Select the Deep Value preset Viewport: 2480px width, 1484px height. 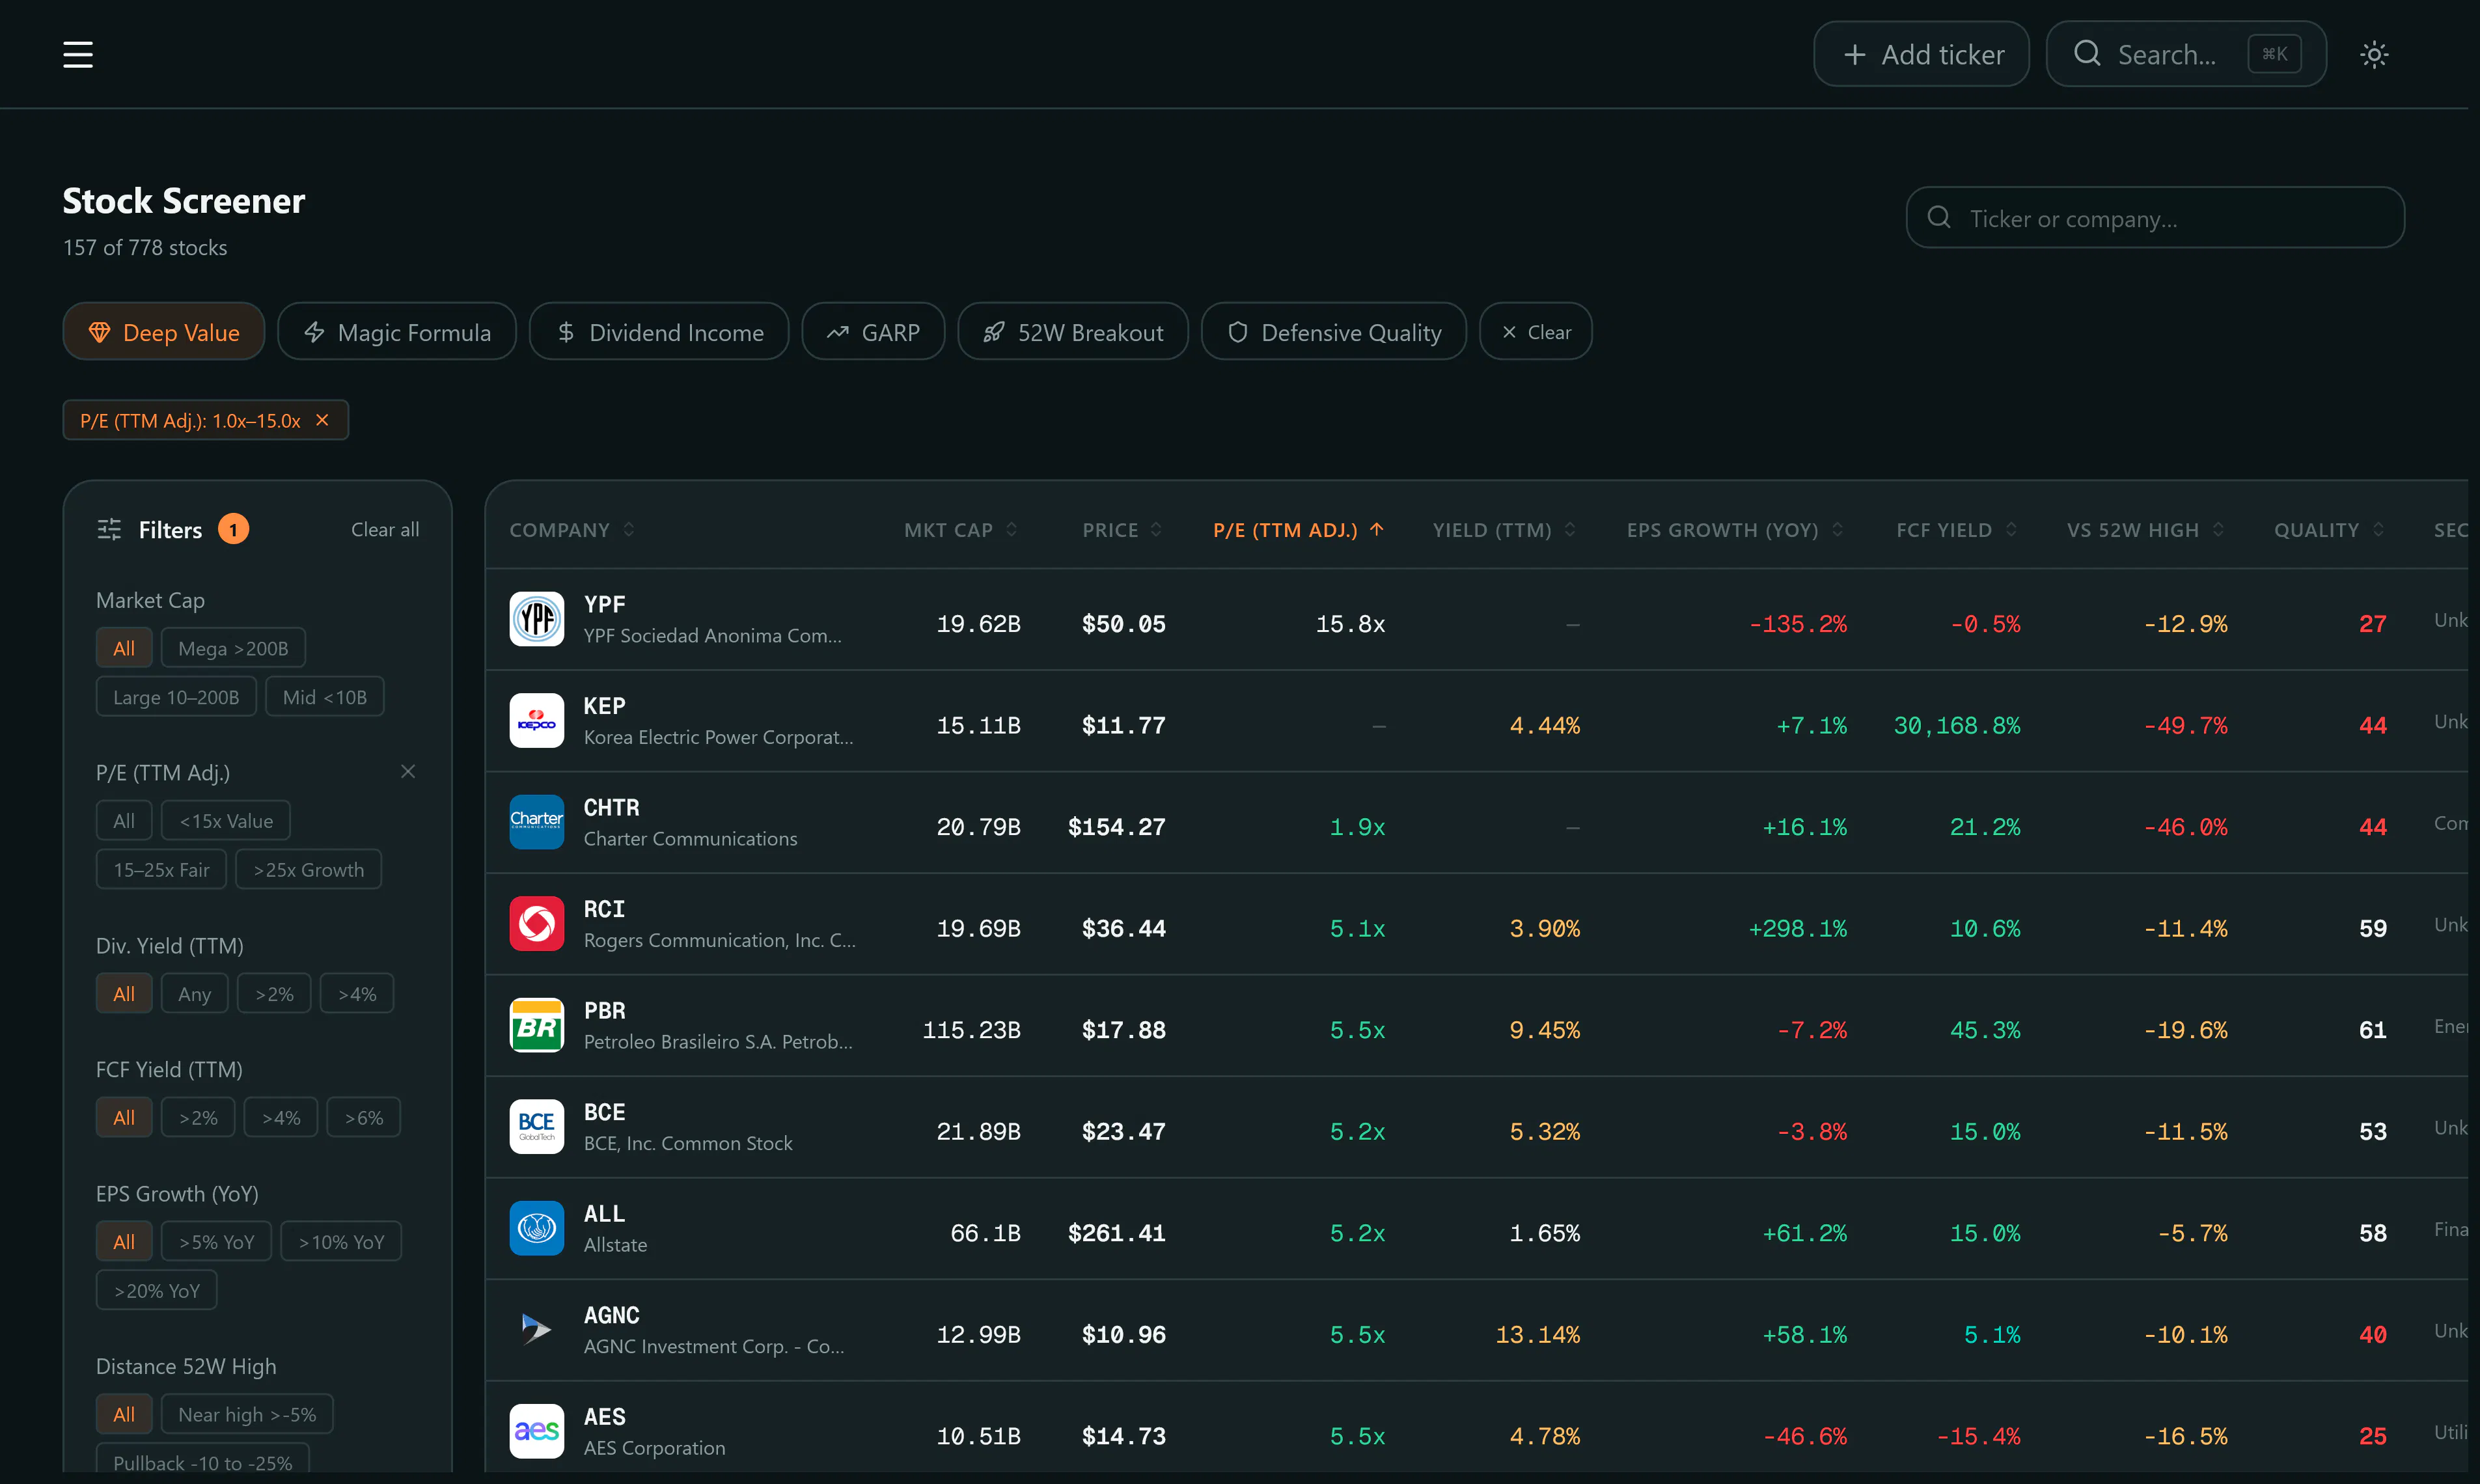(164, 332)
